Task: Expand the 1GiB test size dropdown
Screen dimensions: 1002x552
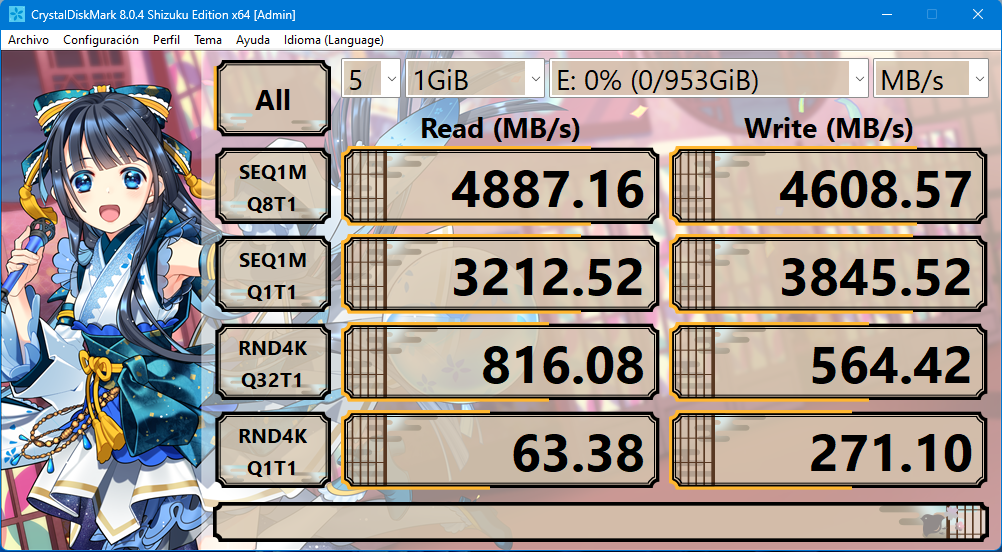Action: [x=475, y=79]
